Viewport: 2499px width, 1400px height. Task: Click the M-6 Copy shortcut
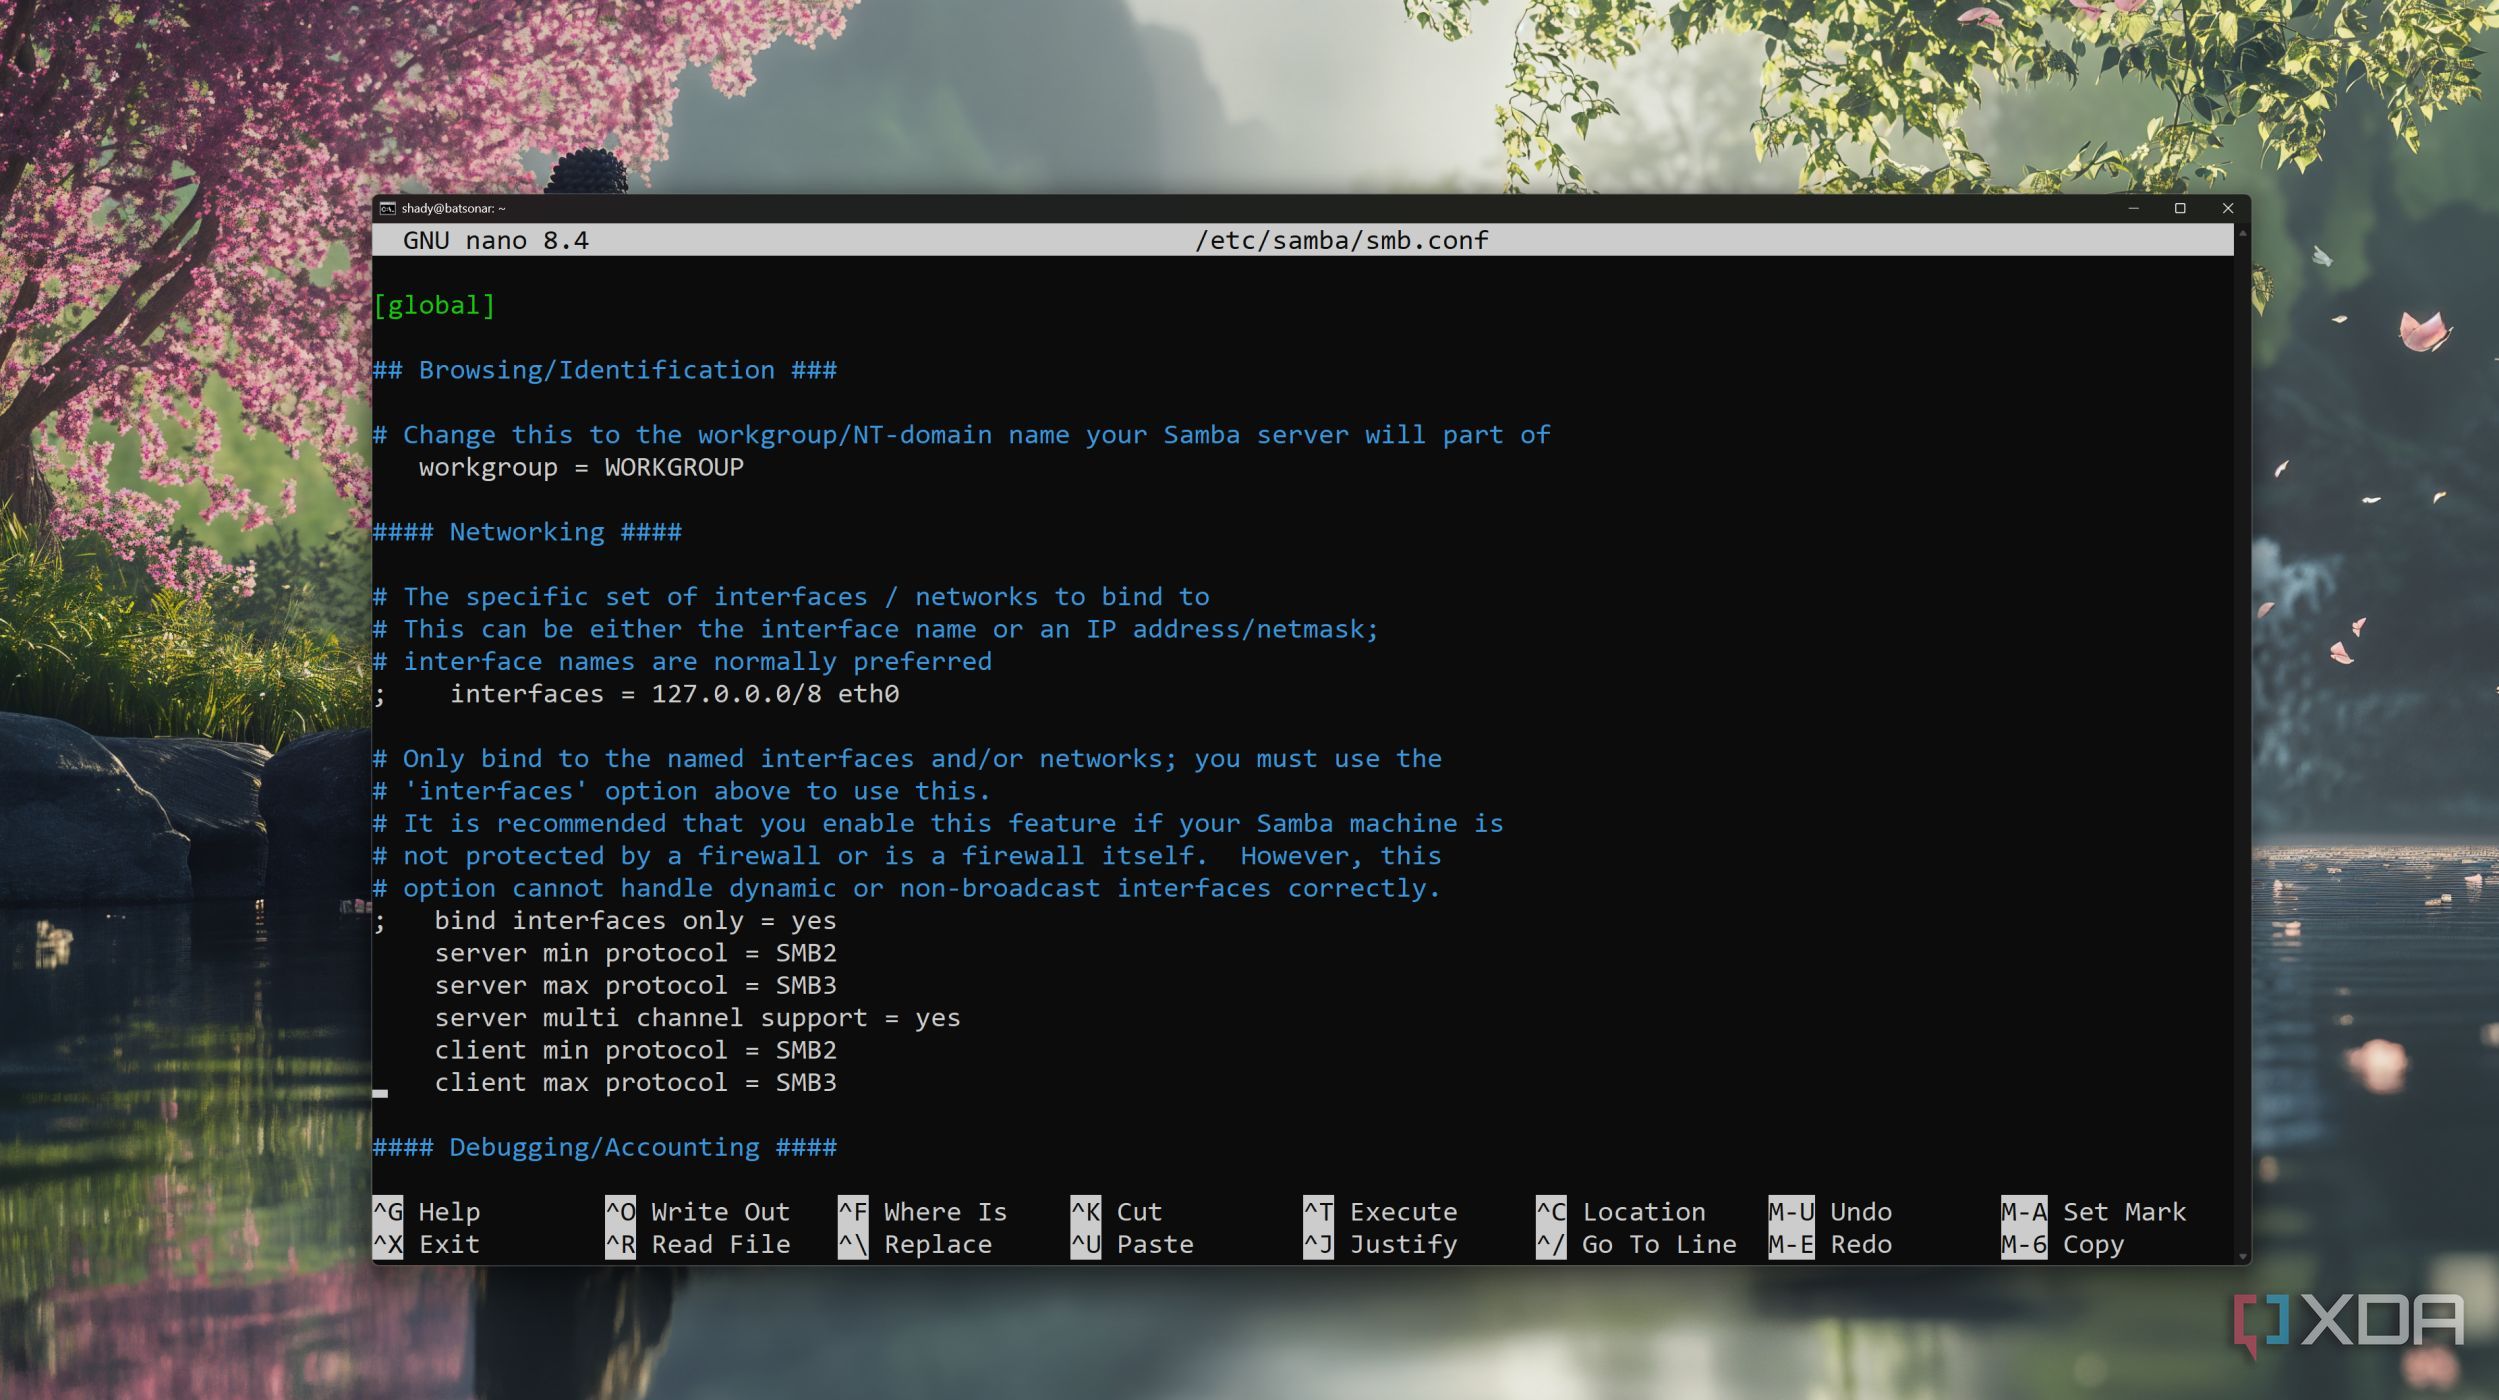point(2062,1245)
